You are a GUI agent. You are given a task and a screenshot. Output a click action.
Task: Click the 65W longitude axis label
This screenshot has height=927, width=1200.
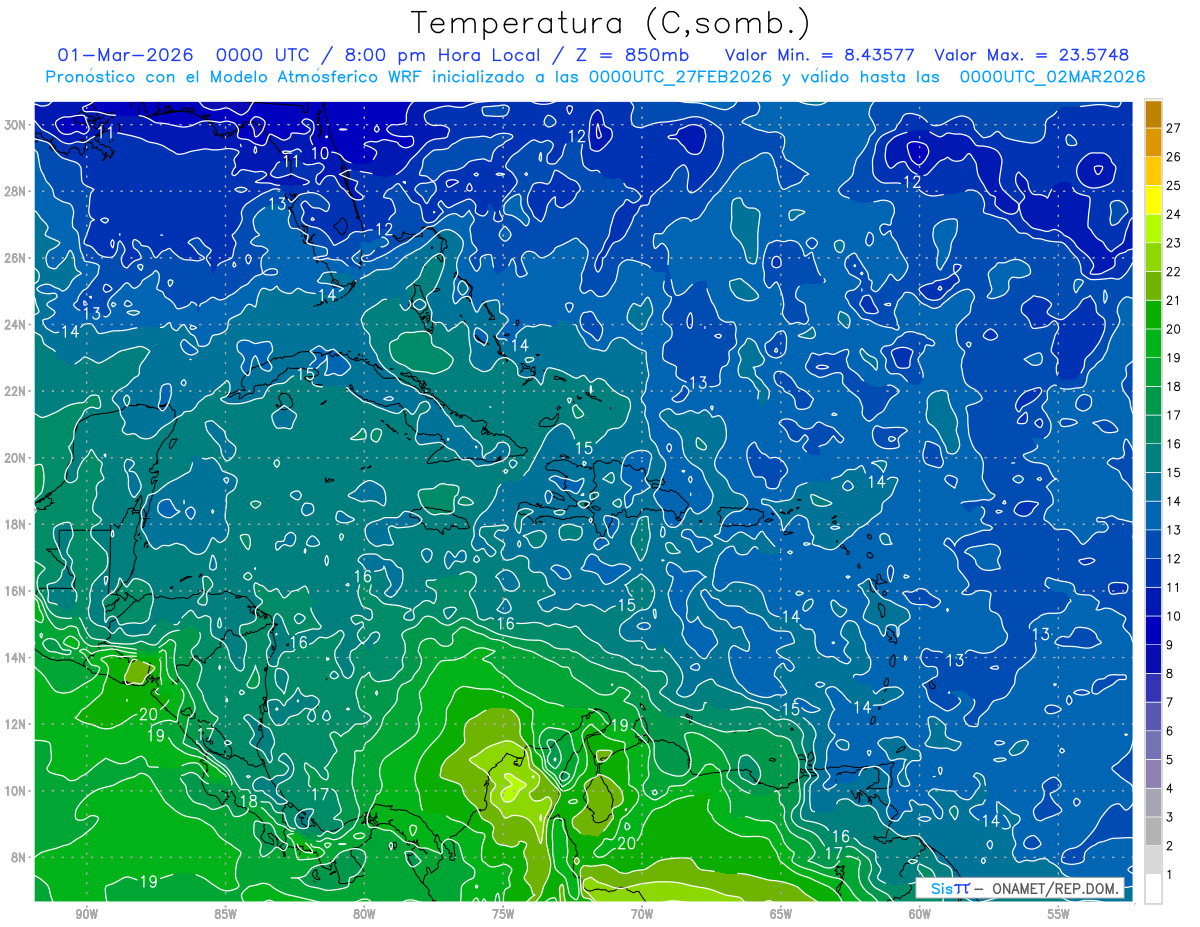[x=781, y=914]
